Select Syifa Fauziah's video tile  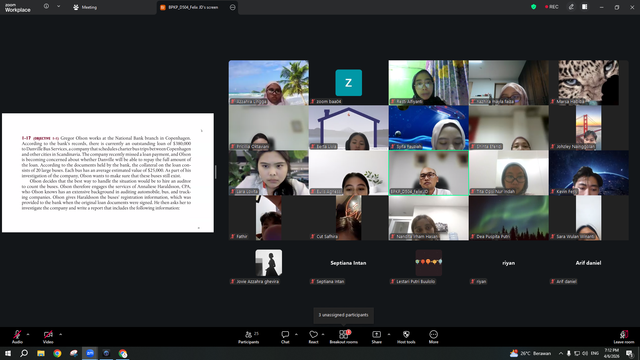pyautogui.click(x=429, y=128)
